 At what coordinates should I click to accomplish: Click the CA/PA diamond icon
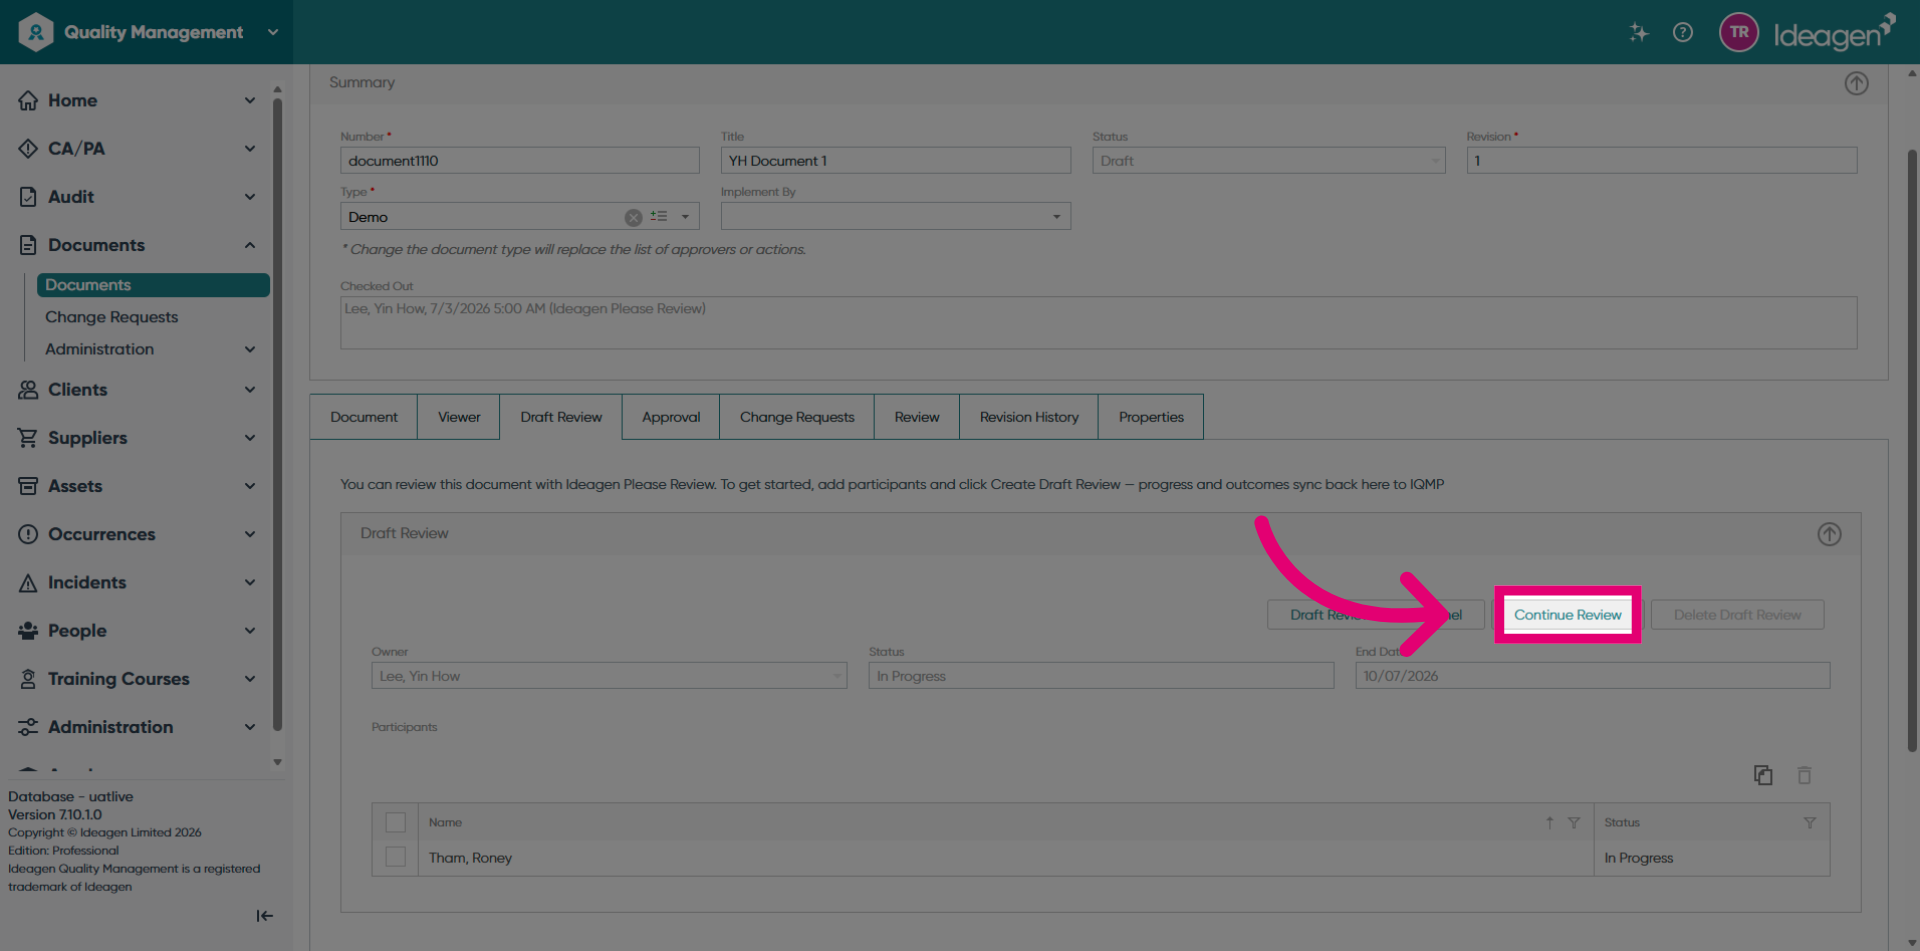click(28, 148)
